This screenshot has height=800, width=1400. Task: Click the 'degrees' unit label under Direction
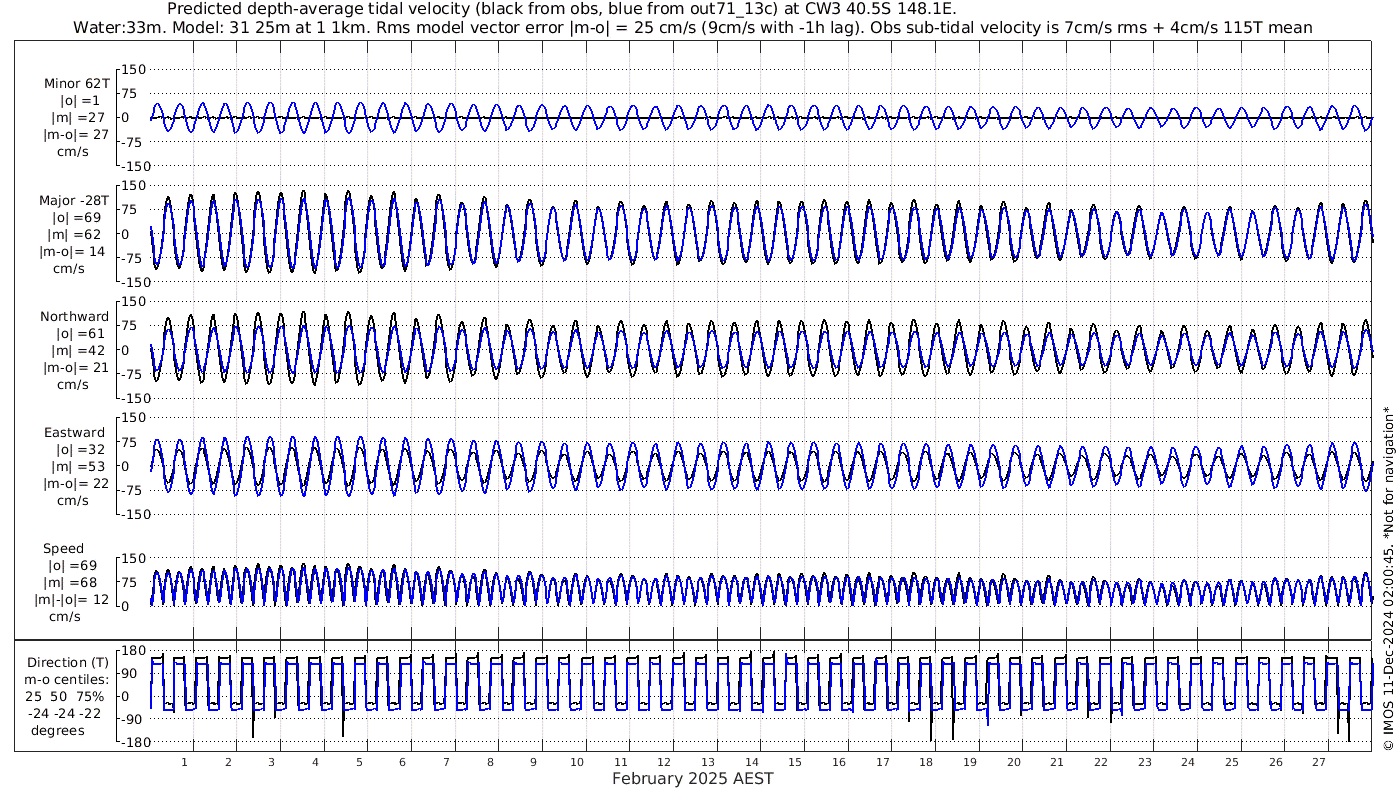[x=58, y=730]
